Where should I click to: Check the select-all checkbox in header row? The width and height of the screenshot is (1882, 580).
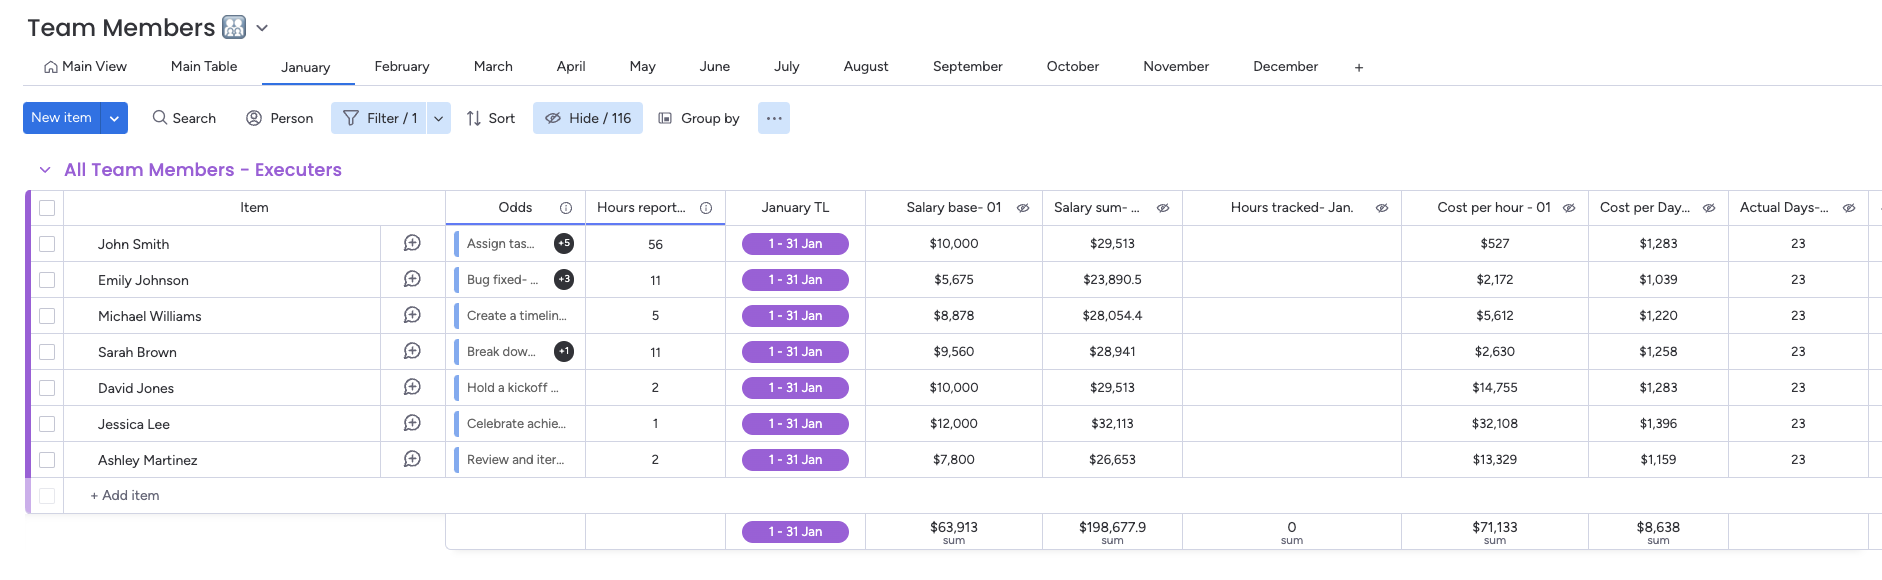(47, 208)
